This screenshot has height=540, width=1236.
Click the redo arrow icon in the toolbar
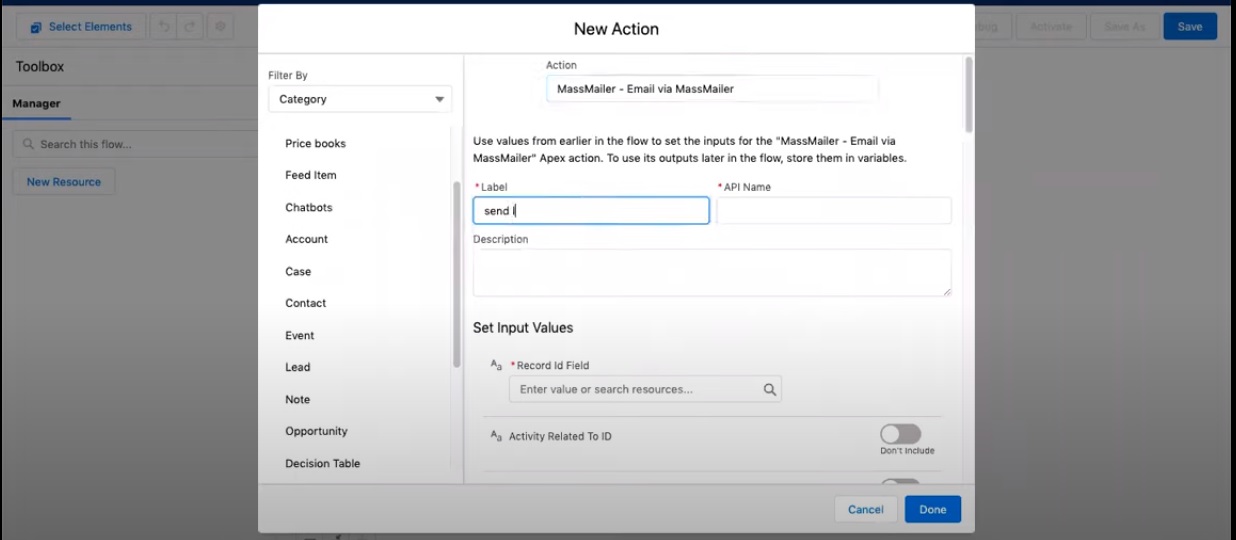tap(191, 27)
